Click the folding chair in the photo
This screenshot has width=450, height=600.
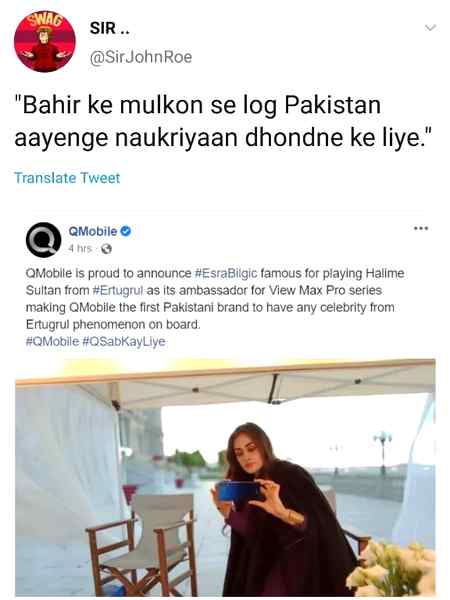click(142, 545)
